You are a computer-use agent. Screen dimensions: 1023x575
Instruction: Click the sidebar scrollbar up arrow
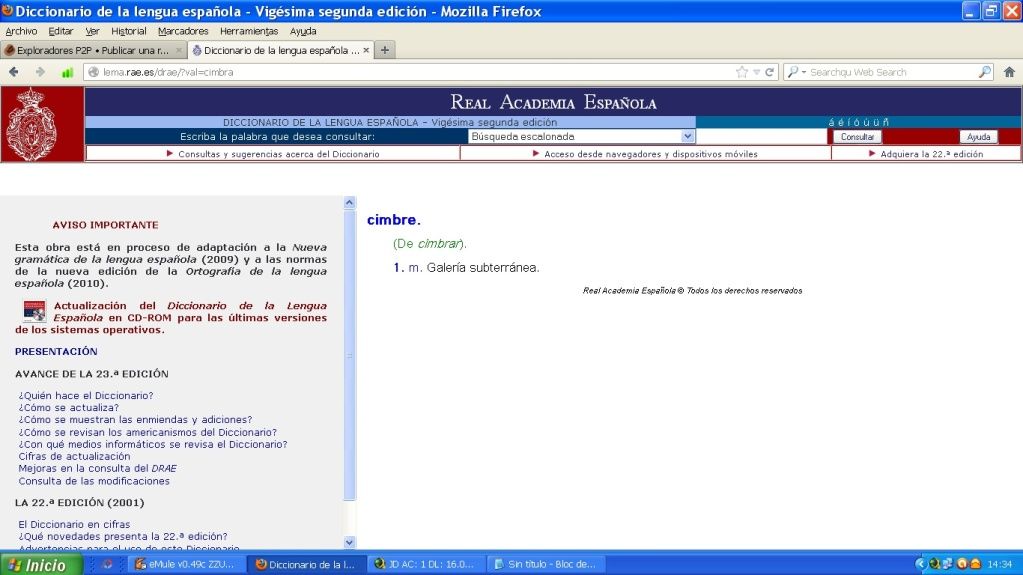click(349, 202)
